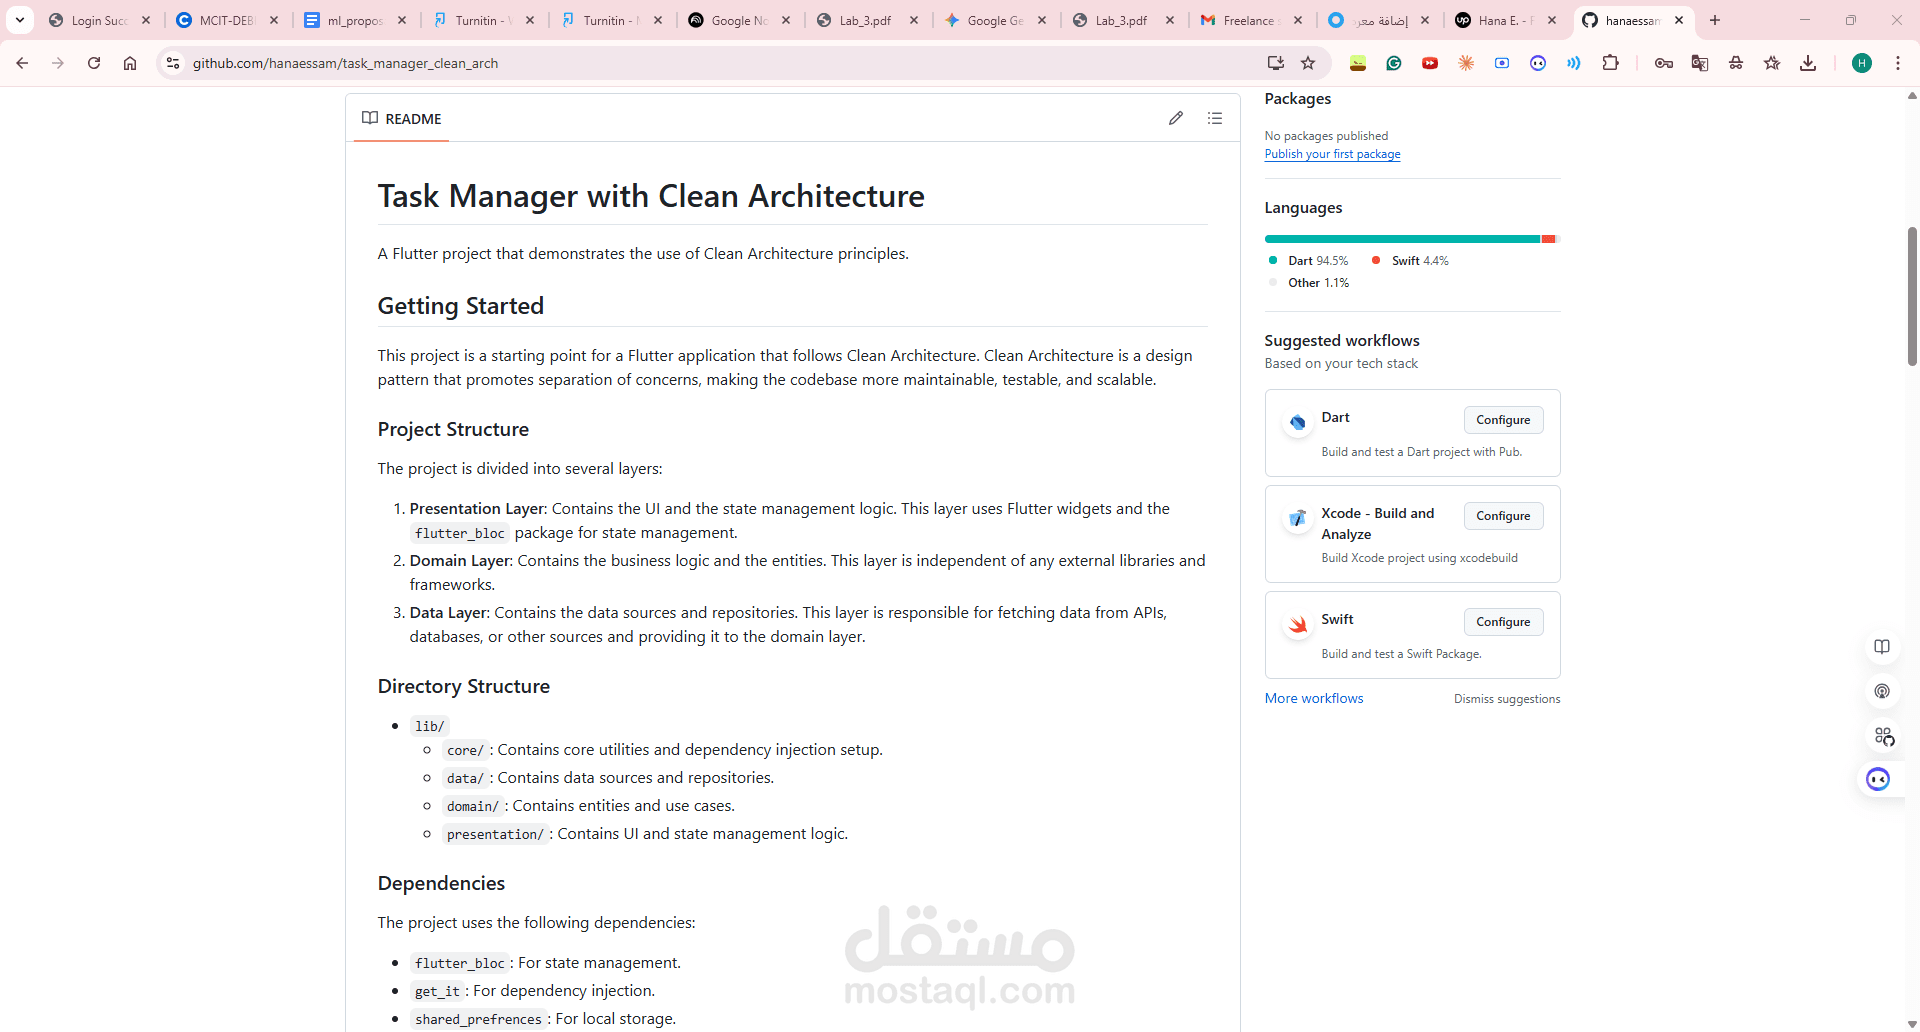Open the blue robot-face extension in the toolbar

coord(1538,63)
